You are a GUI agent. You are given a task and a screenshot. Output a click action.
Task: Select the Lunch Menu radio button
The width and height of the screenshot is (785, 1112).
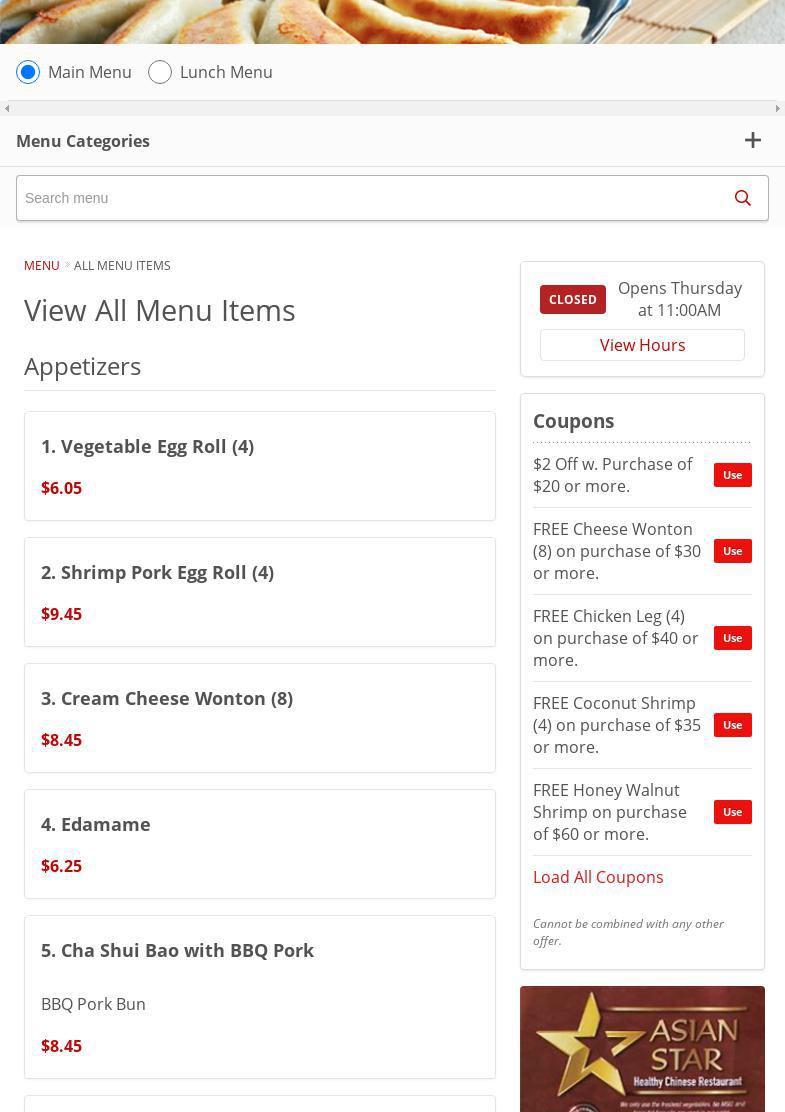(x=160, y=72)
